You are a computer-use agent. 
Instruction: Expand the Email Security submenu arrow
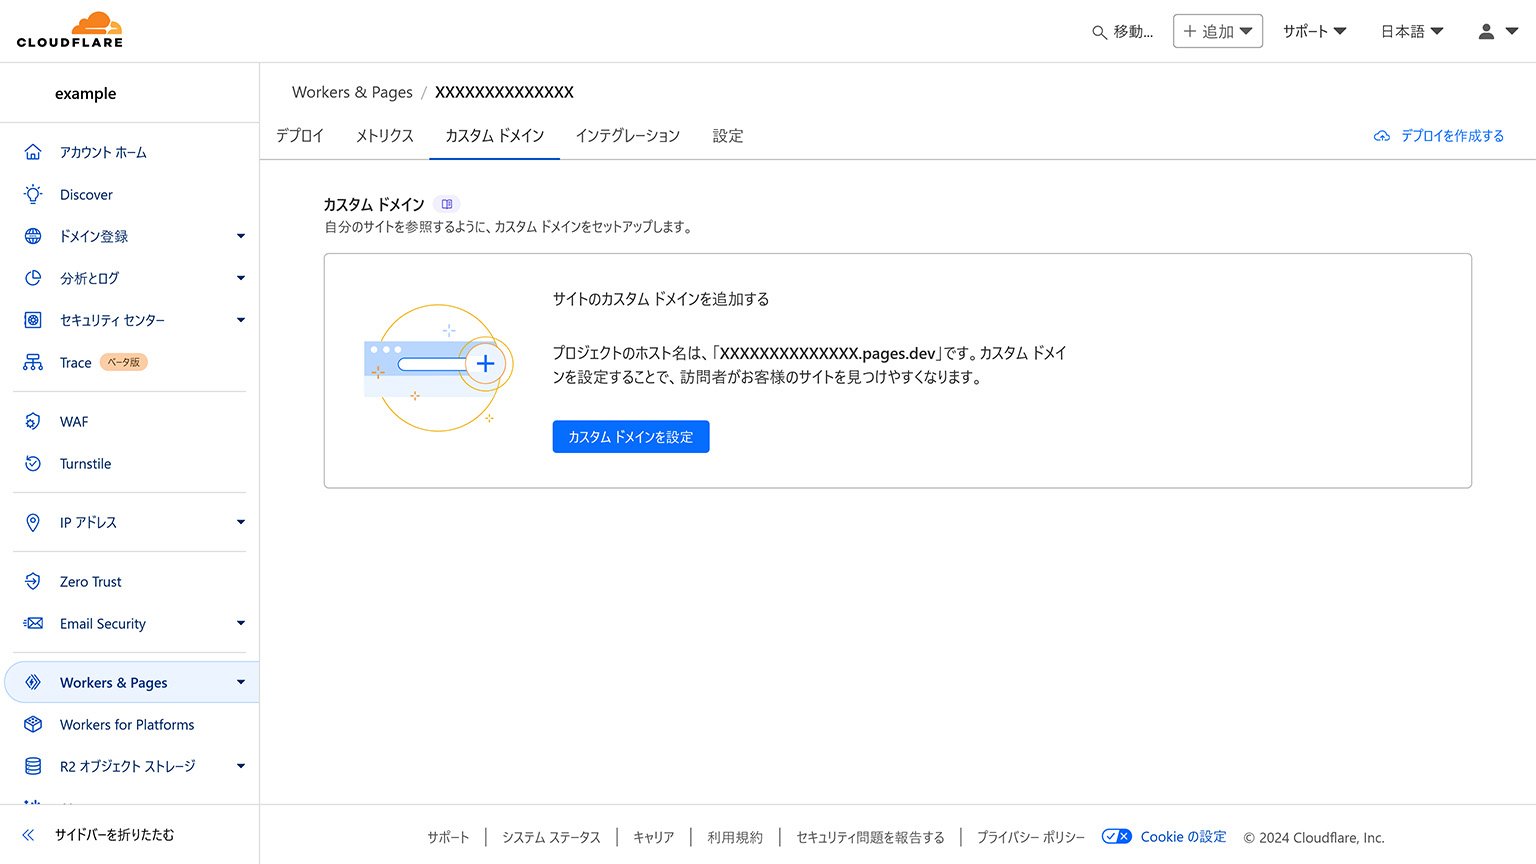(x=241, y=623)
